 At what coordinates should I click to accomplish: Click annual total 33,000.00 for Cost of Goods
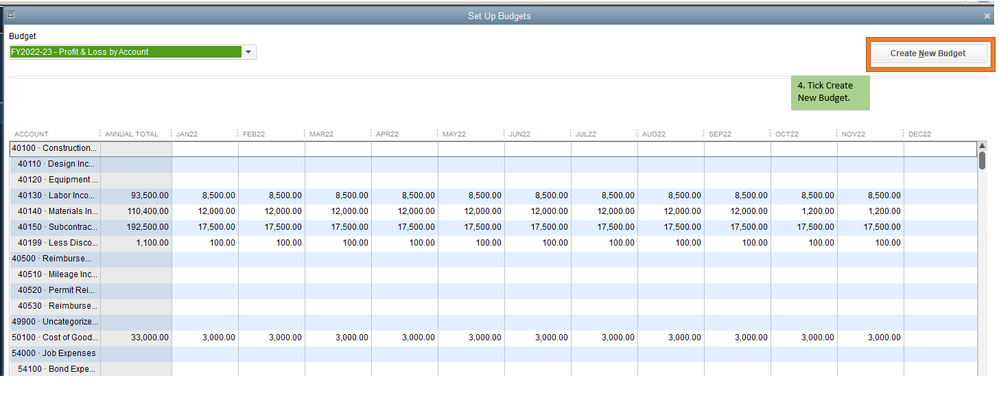(x=136, y=338)
